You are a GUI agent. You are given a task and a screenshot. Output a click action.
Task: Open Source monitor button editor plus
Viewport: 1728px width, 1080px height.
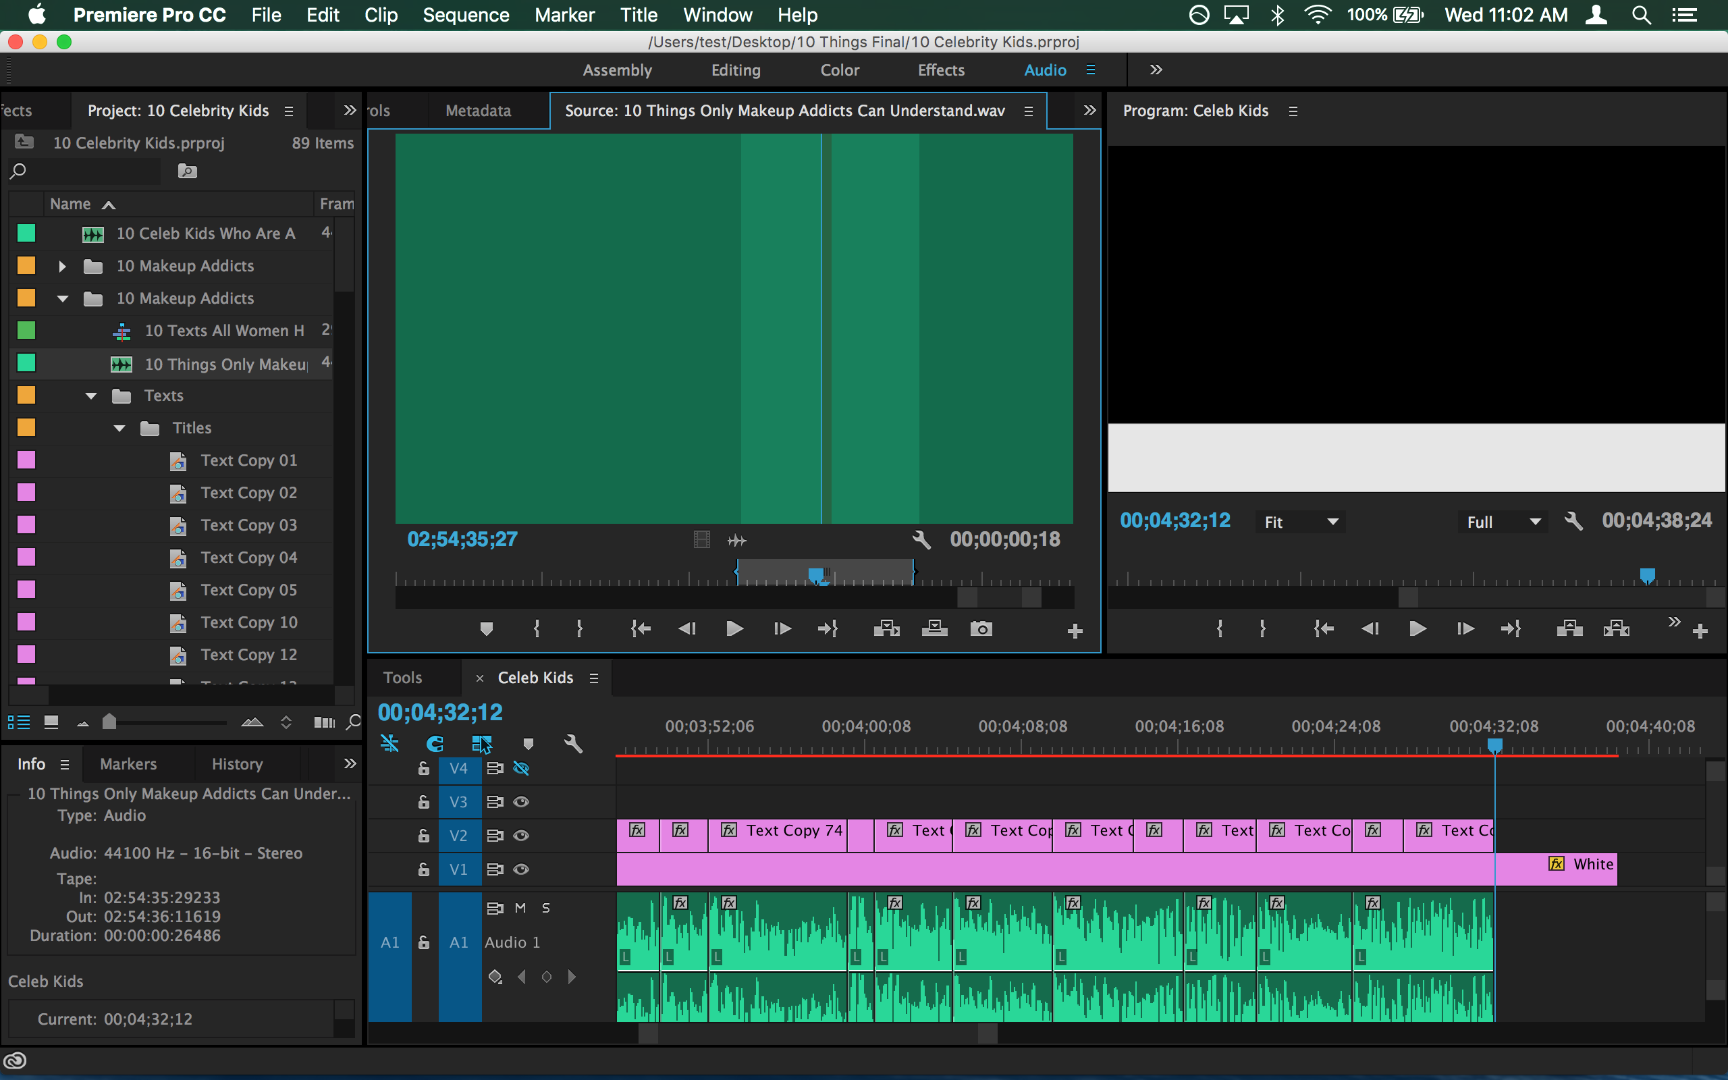(1075, 631)
